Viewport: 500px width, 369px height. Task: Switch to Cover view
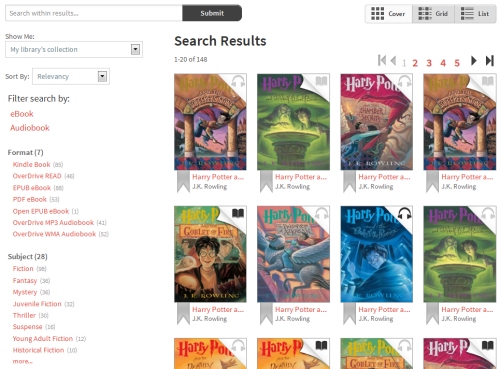[x=389, y=14]
